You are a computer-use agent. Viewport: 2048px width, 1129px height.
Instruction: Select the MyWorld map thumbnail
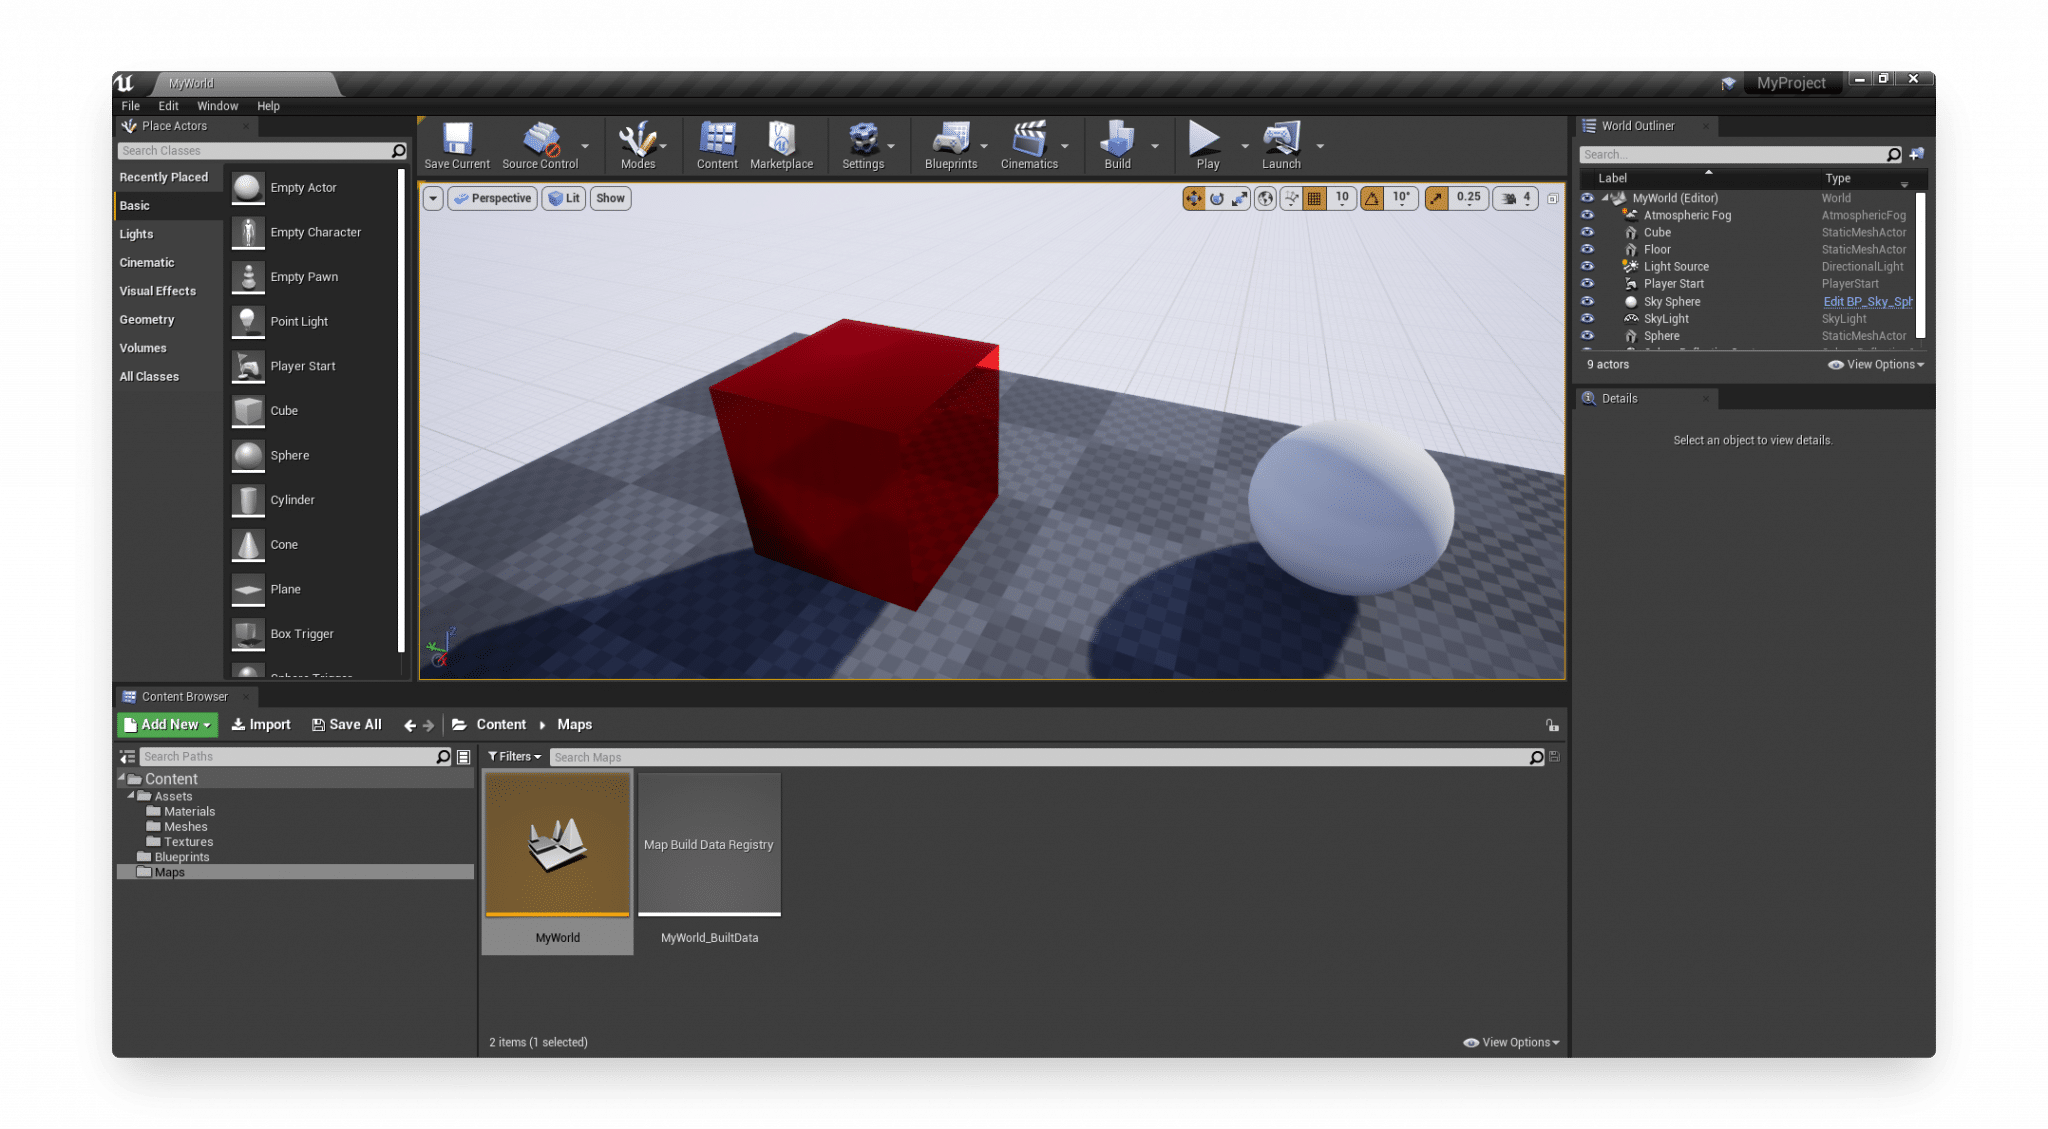pos(557,843)
